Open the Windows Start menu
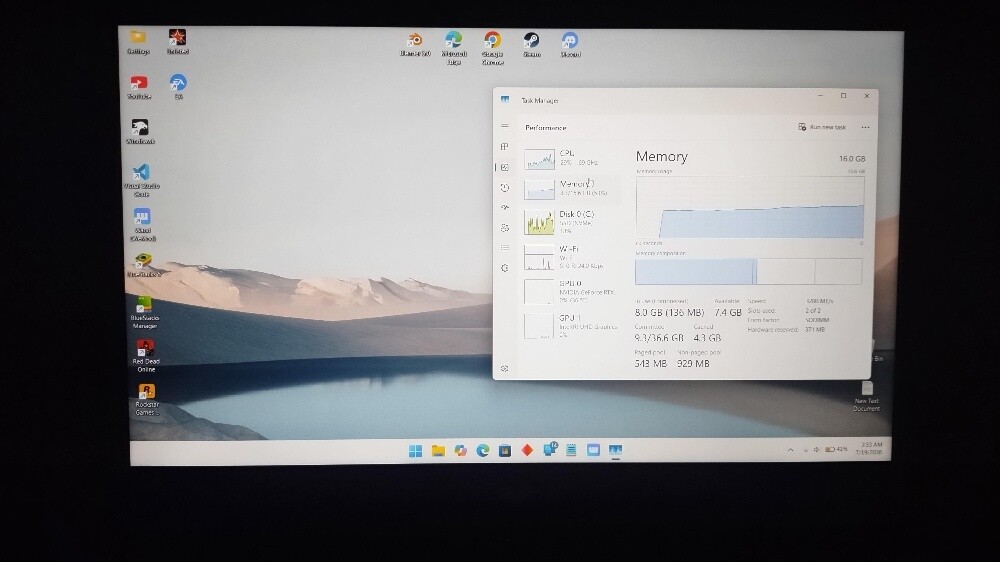The image size is (1000, 562). point(415,451)
